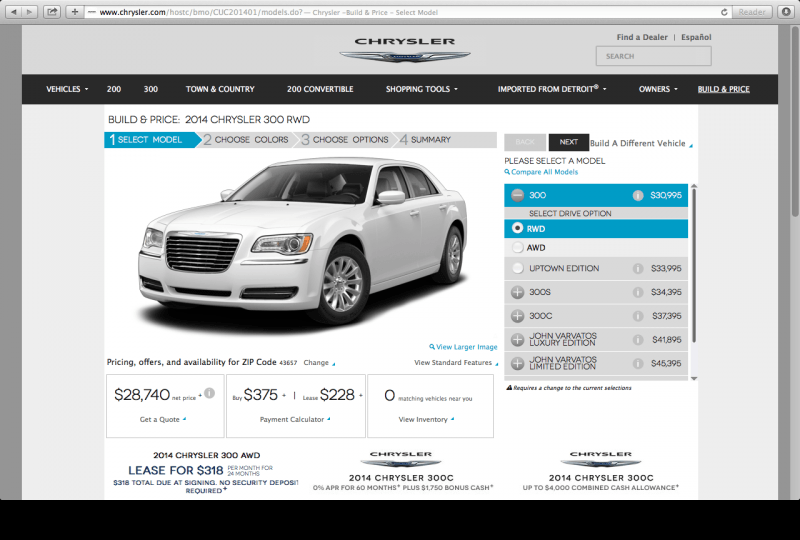Open SHOPPING TOOLS dropdown menu
The height and width of the screenshot is (540, 800).
[x=421, y=89]
